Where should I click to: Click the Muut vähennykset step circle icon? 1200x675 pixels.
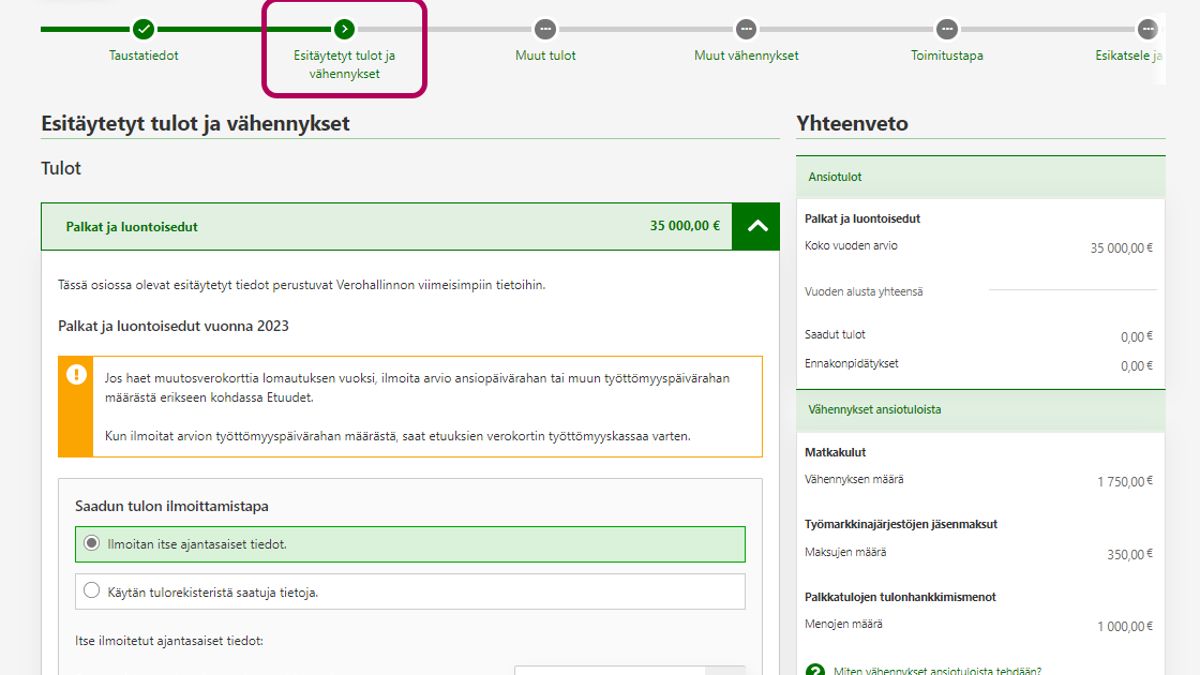pos(746,29)
